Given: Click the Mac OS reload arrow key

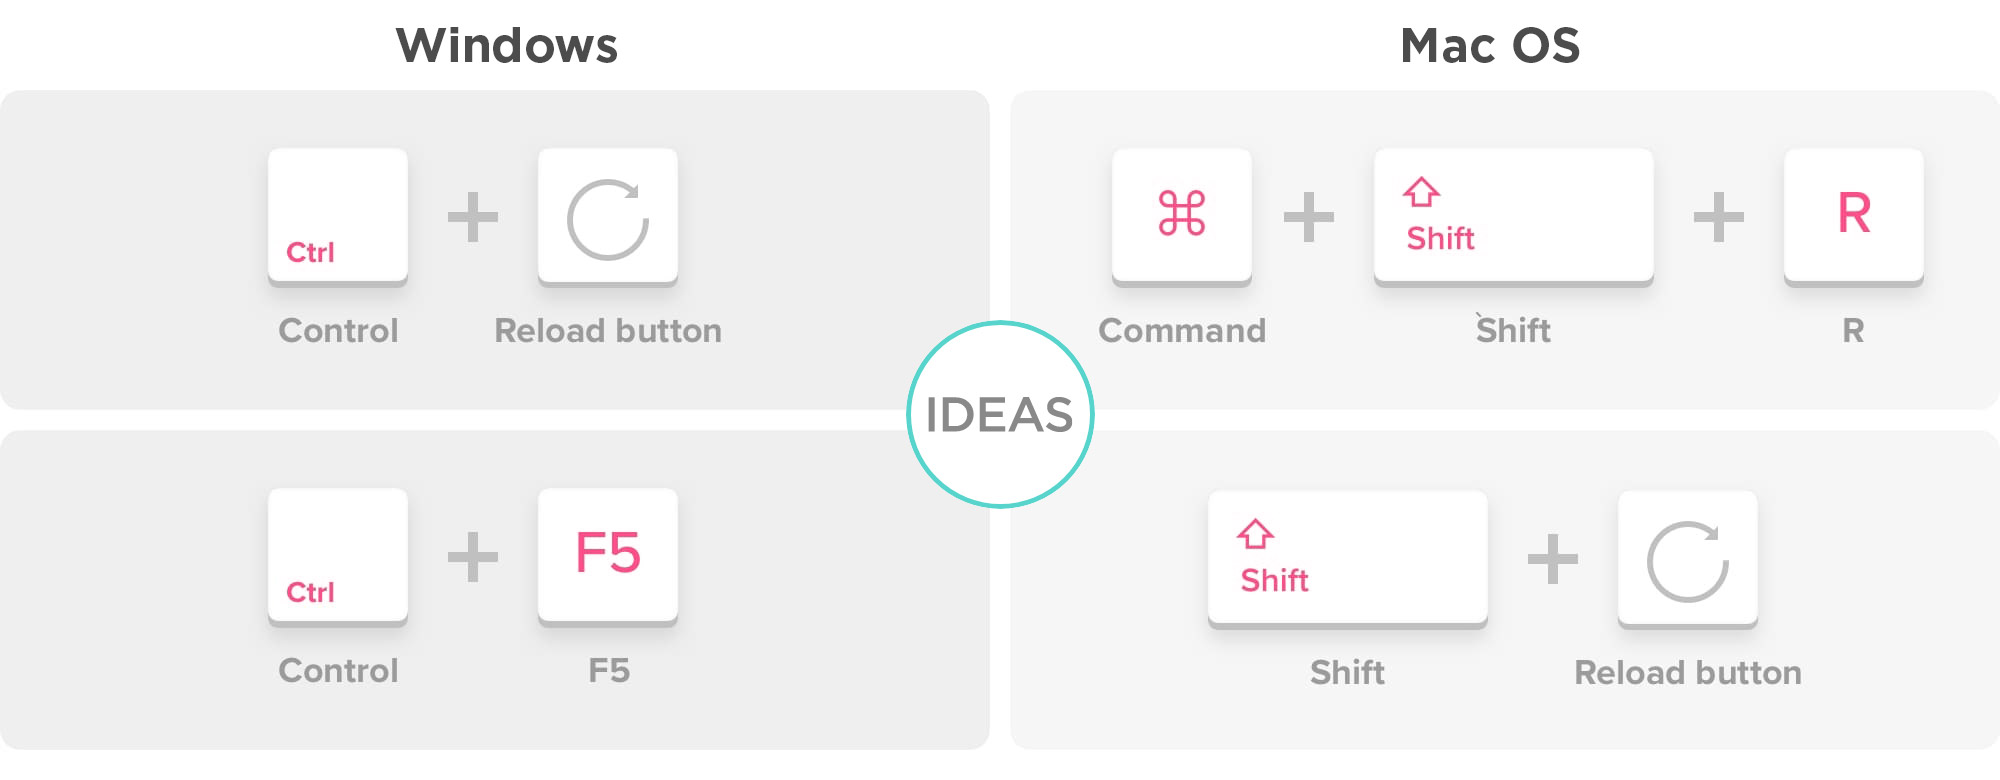Looking at the screenshot, I should (1688, 559).
